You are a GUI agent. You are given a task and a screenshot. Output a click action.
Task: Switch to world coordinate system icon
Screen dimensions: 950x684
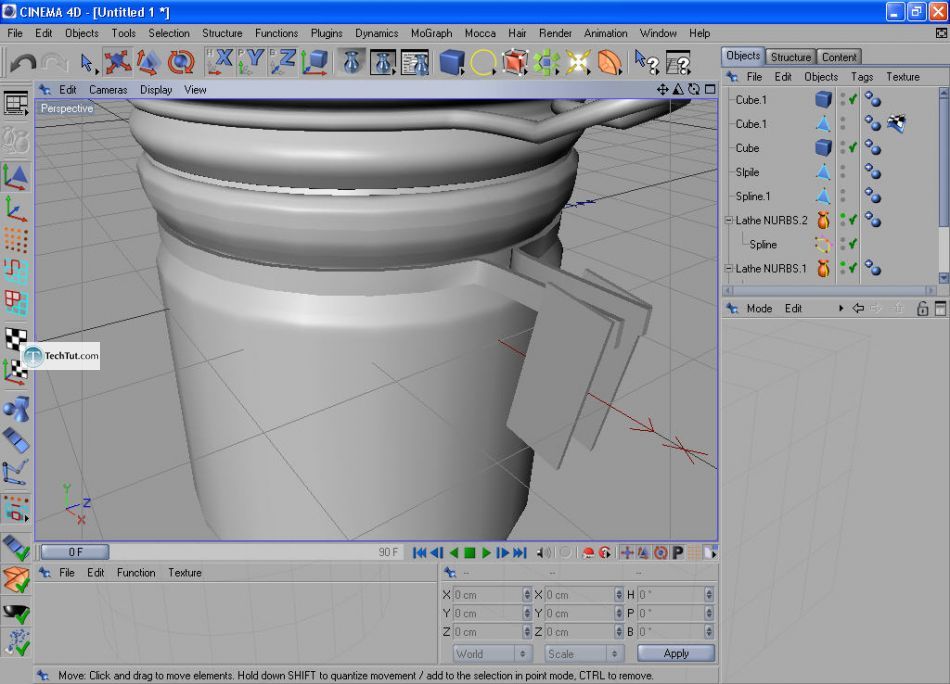315,62
